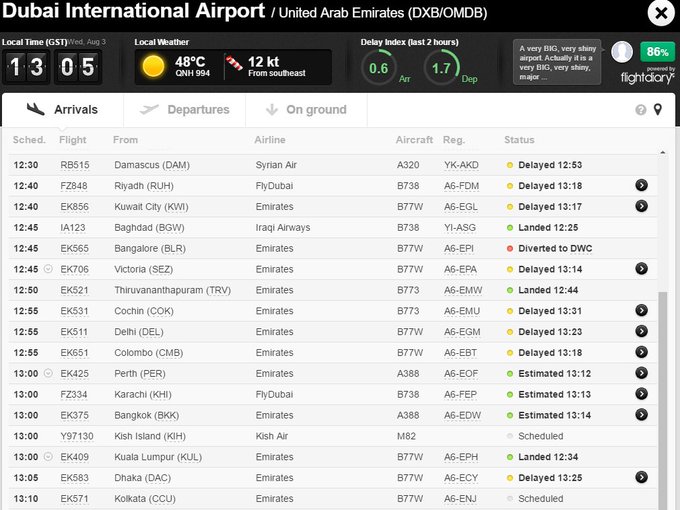Open arrow button for flight EK856
The image size is (680, 510).
[641, 206]
